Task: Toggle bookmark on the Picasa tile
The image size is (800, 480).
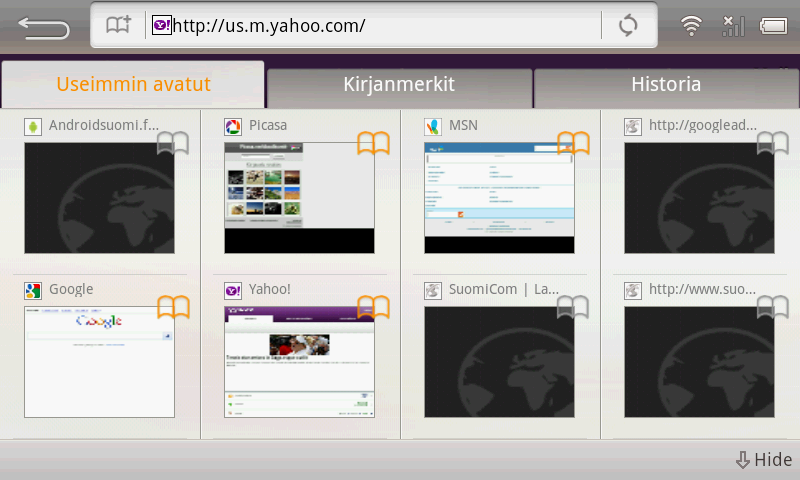Action: [373, 143]
